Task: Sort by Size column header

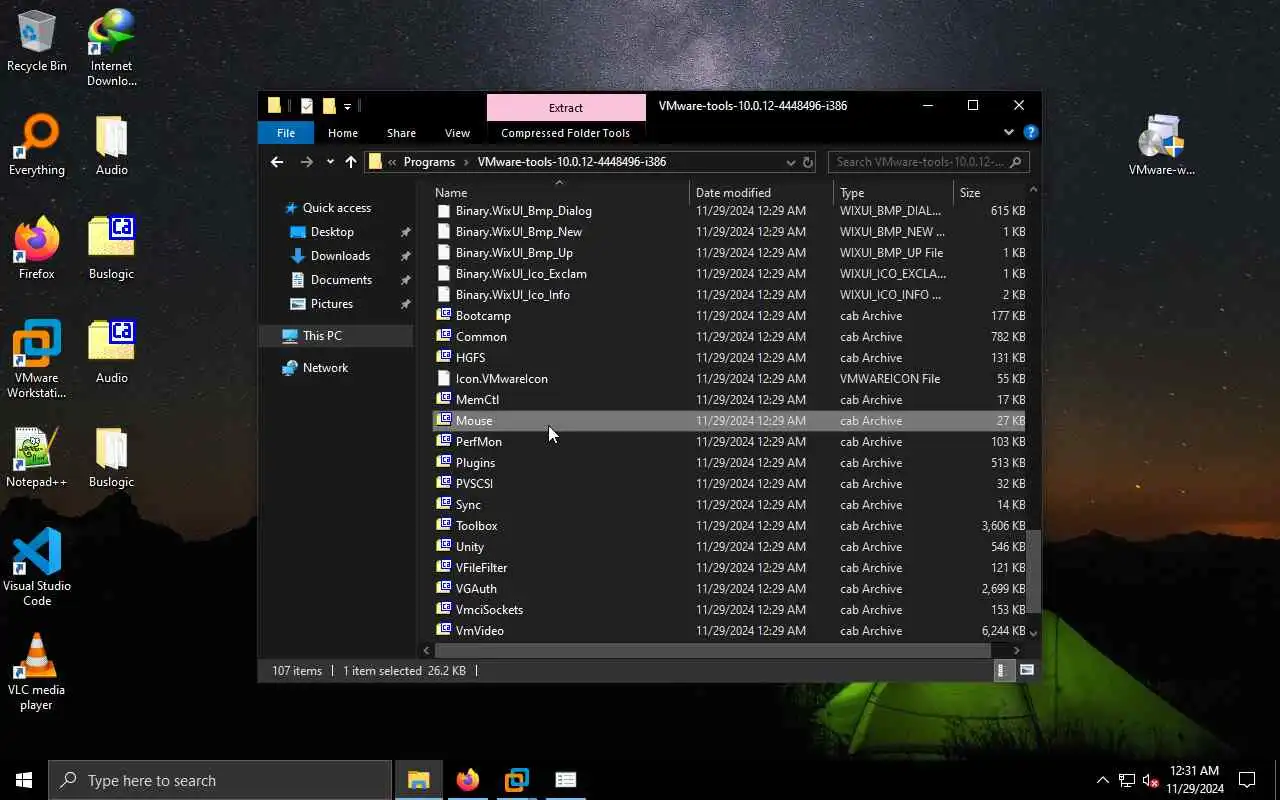Action: pyautogui.click(x=989, y=192)
